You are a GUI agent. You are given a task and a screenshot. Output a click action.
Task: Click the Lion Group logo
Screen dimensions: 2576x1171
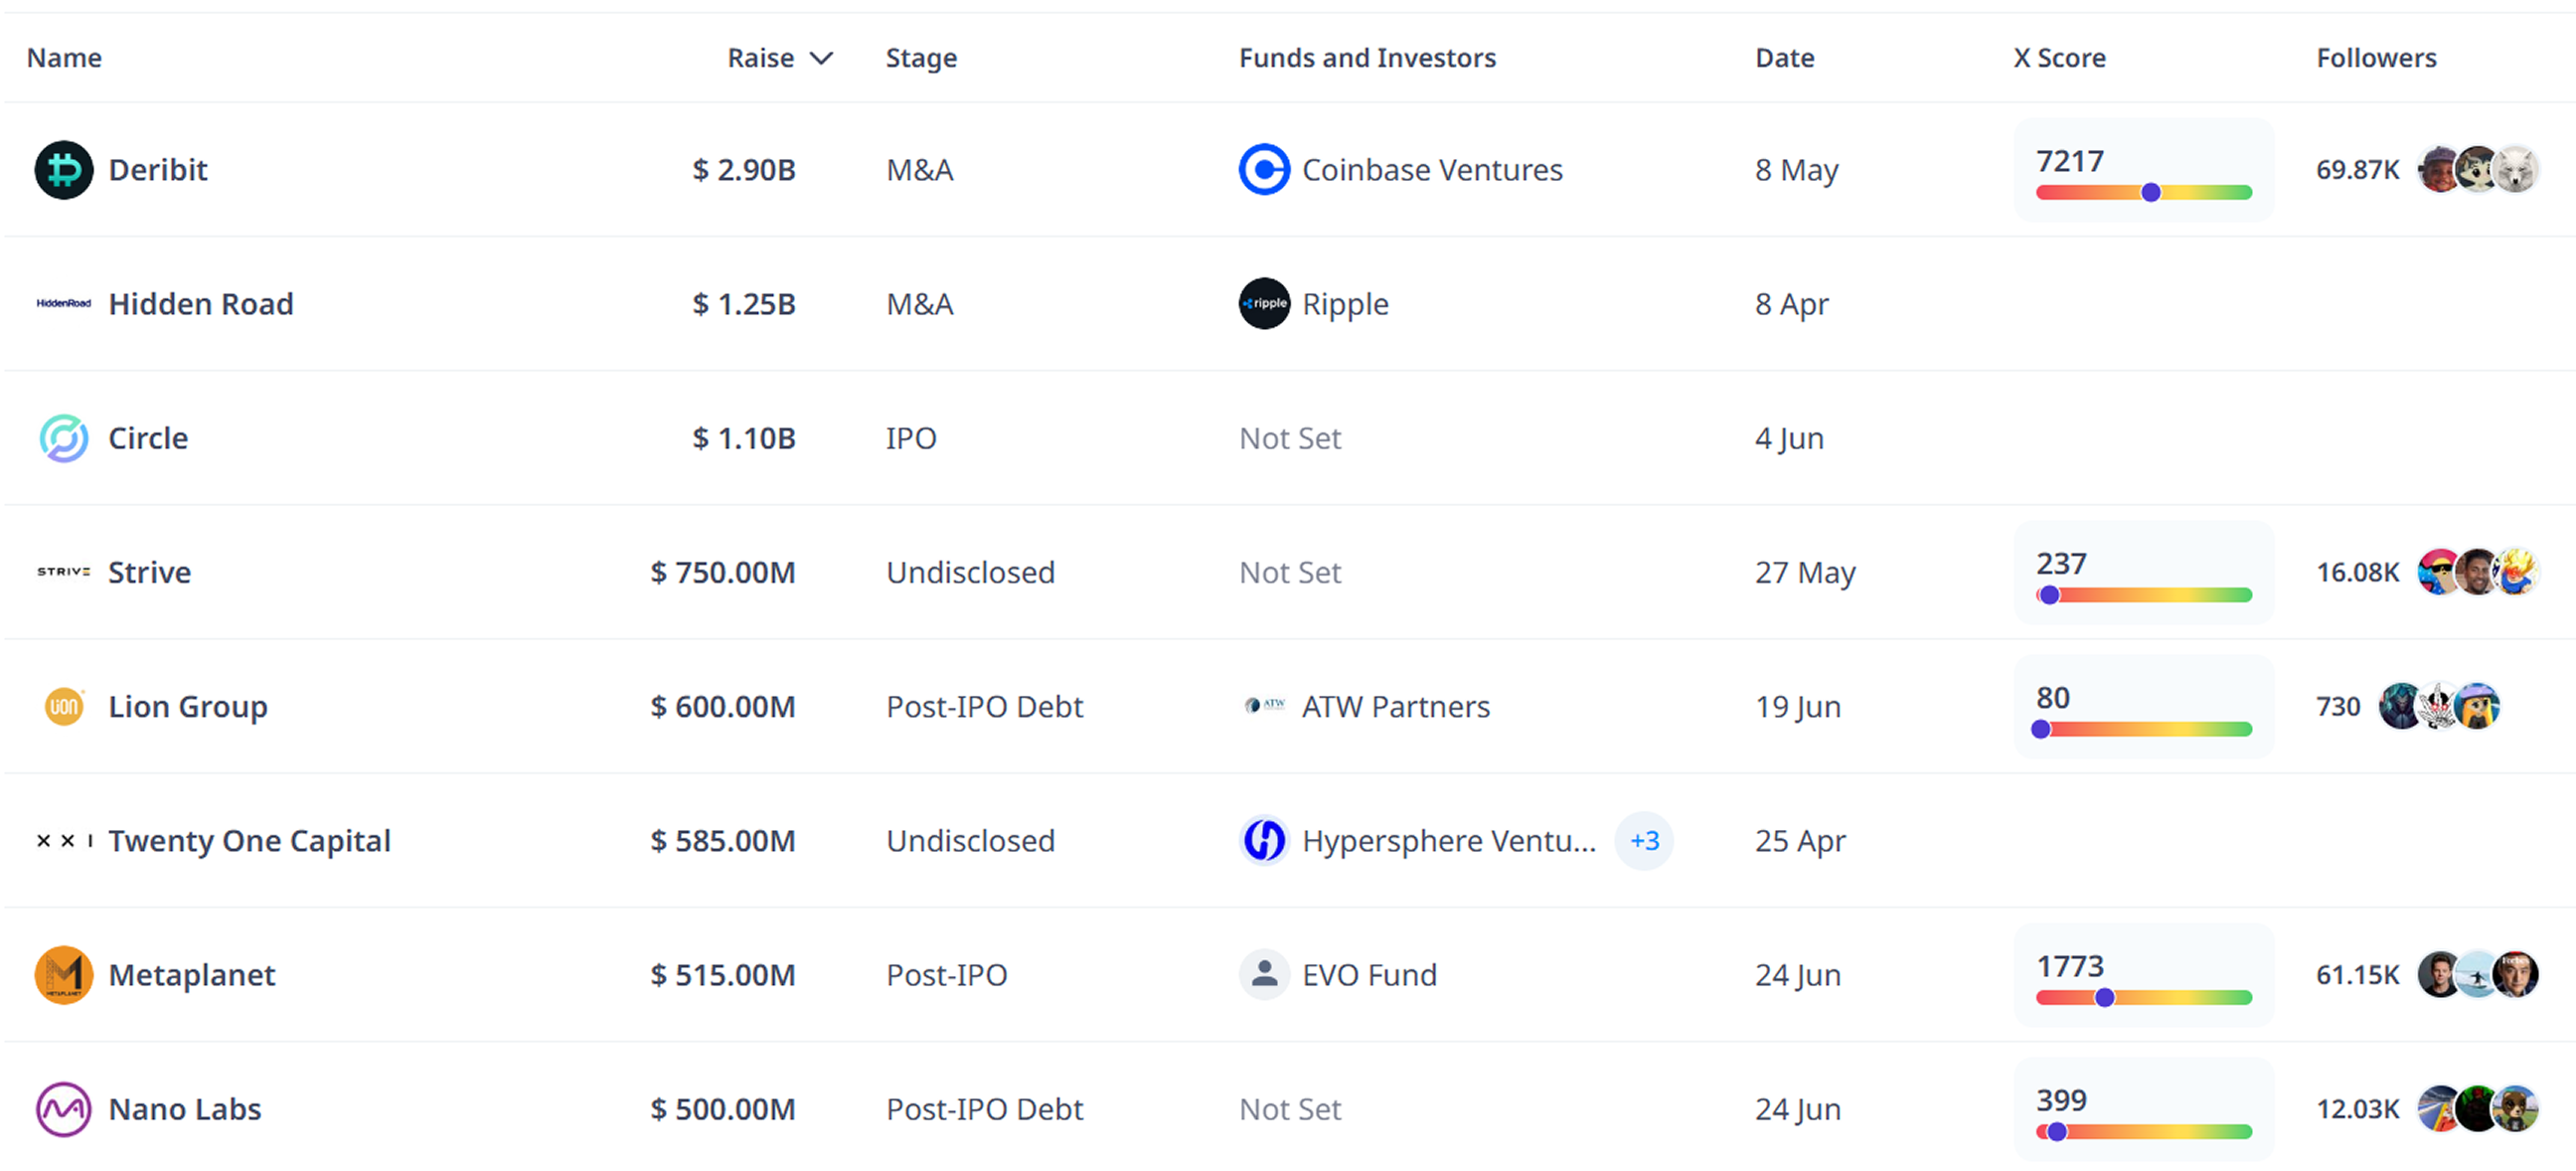click(63, 706)
